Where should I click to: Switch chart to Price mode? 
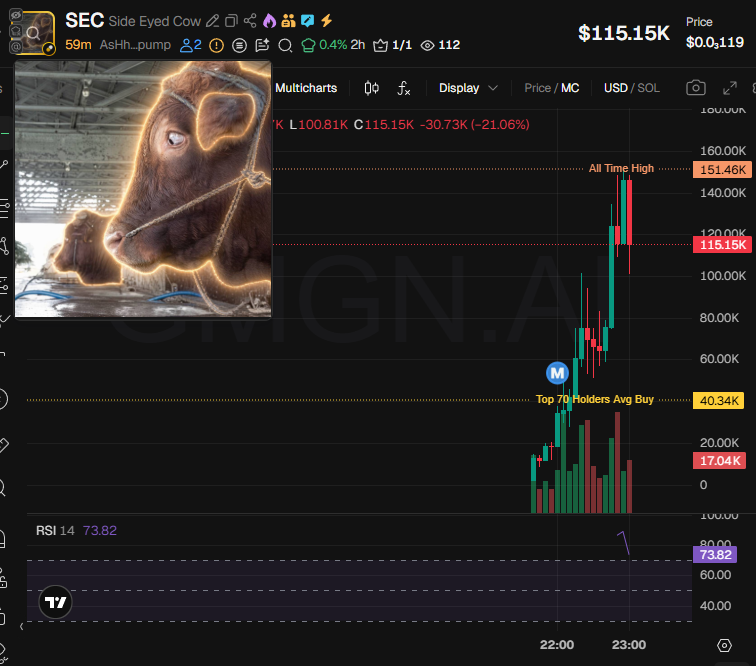537,88
